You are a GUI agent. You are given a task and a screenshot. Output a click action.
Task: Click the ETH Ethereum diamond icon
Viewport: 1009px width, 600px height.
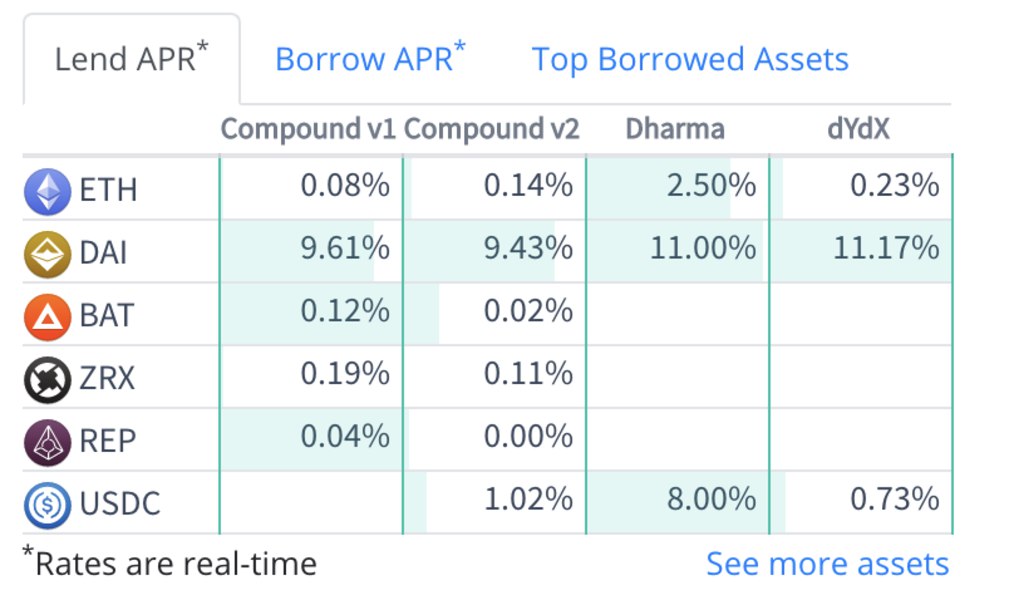(x=48, y=191)
